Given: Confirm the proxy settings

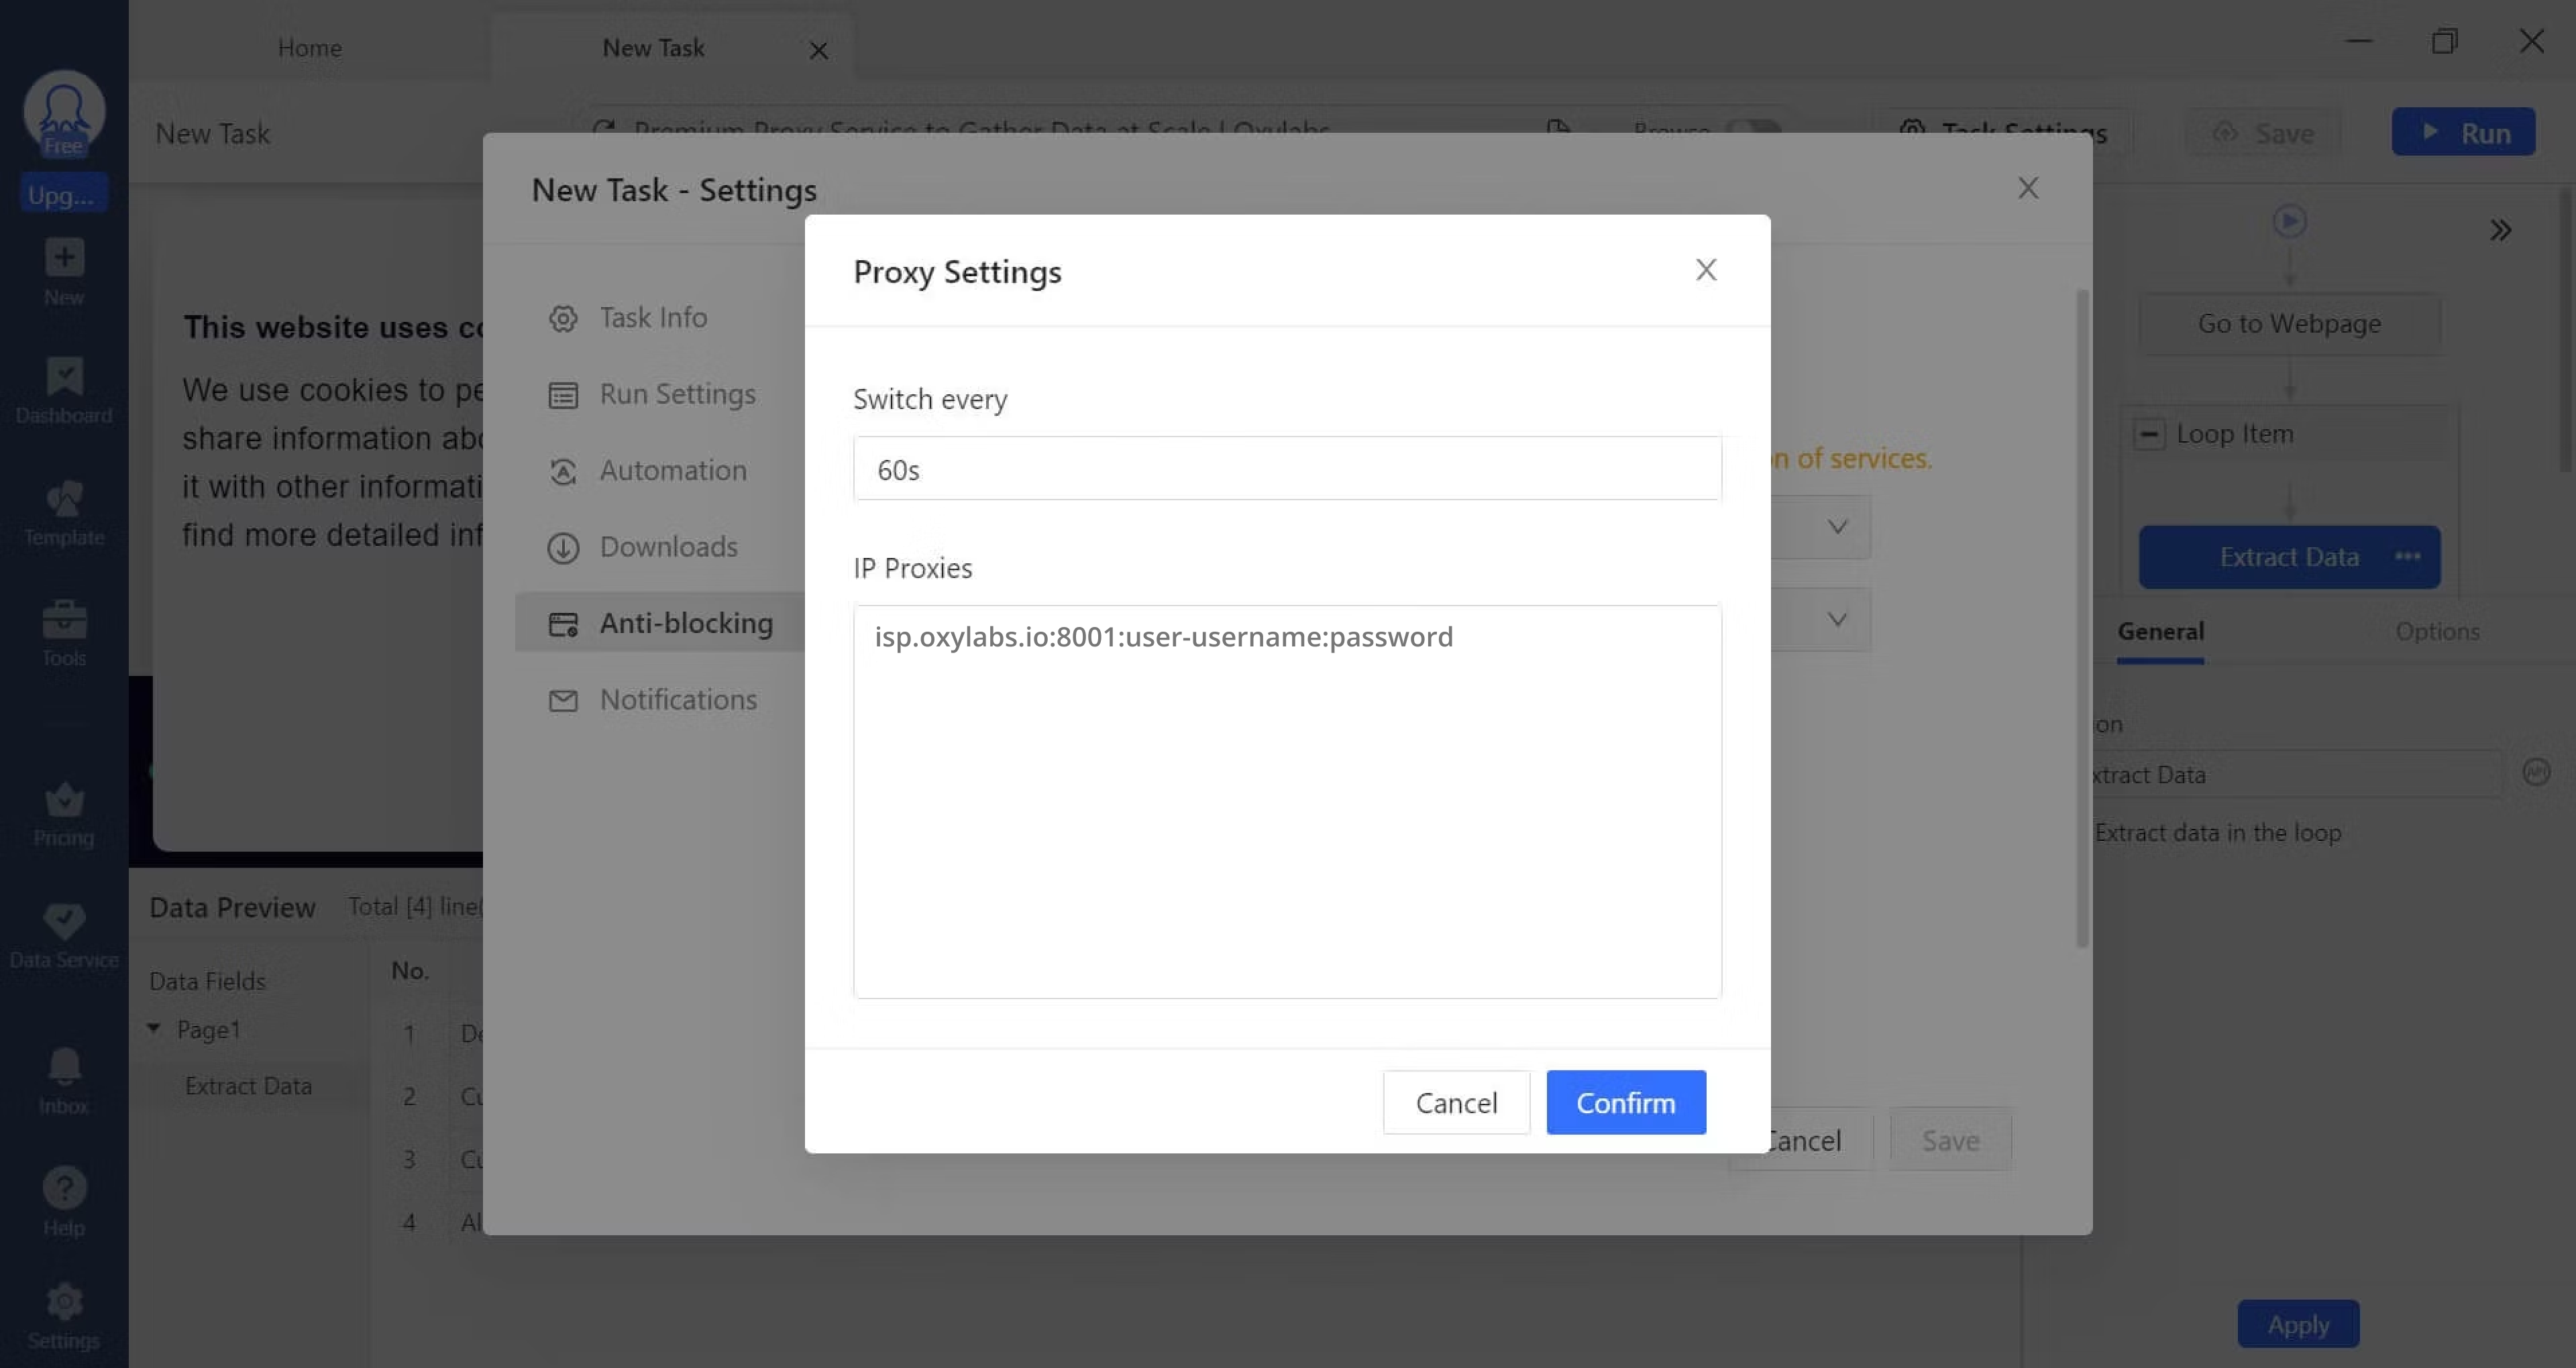Looking at the screenshot, I should [1625, 1102].
